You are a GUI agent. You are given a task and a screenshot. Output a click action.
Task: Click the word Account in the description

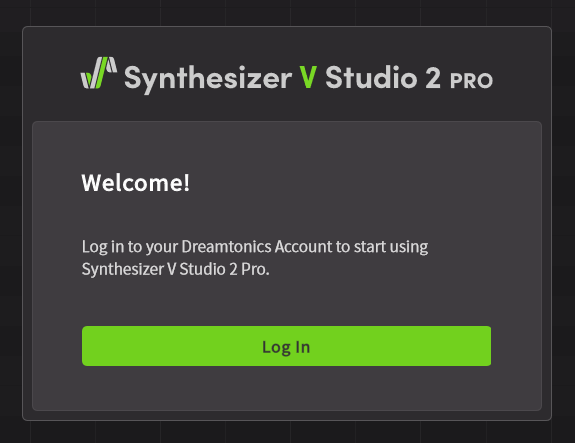[303, 246]
